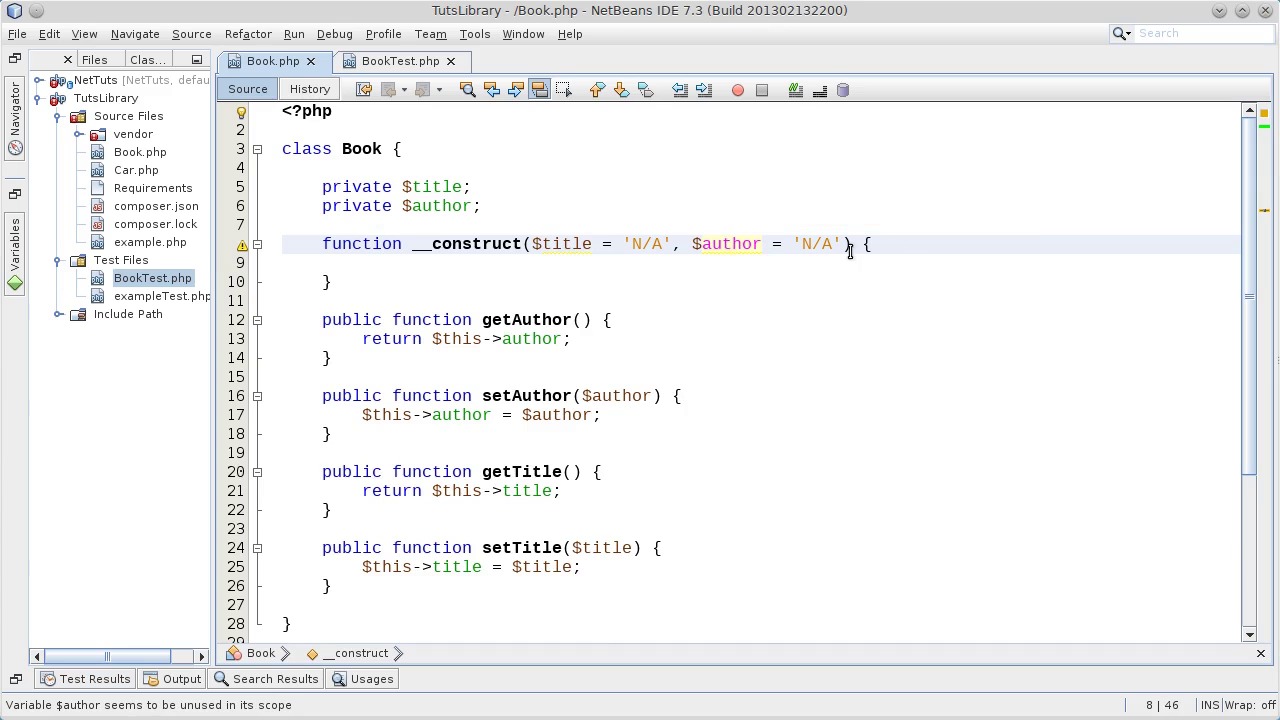Click the Shift Line Right icon
1280x720 pixels.
click(x=703, y=90)
